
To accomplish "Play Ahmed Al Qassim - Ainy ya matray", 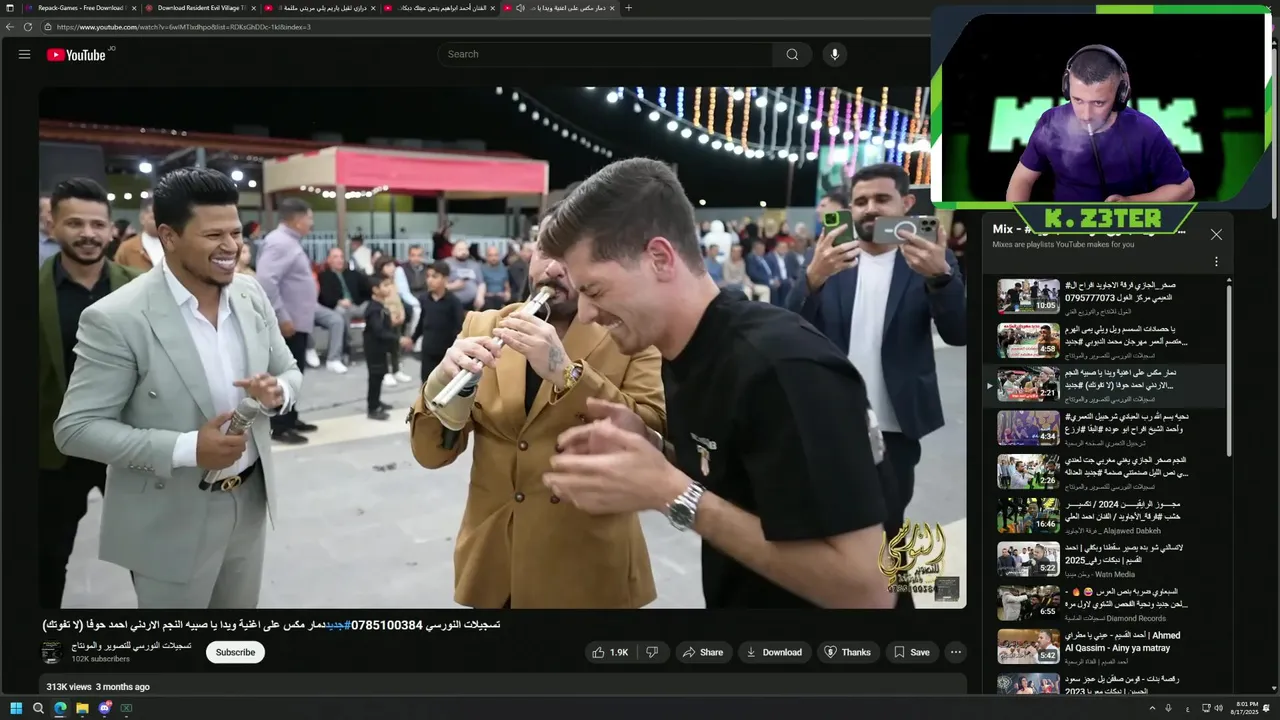I will click(x=1028, y=647).
